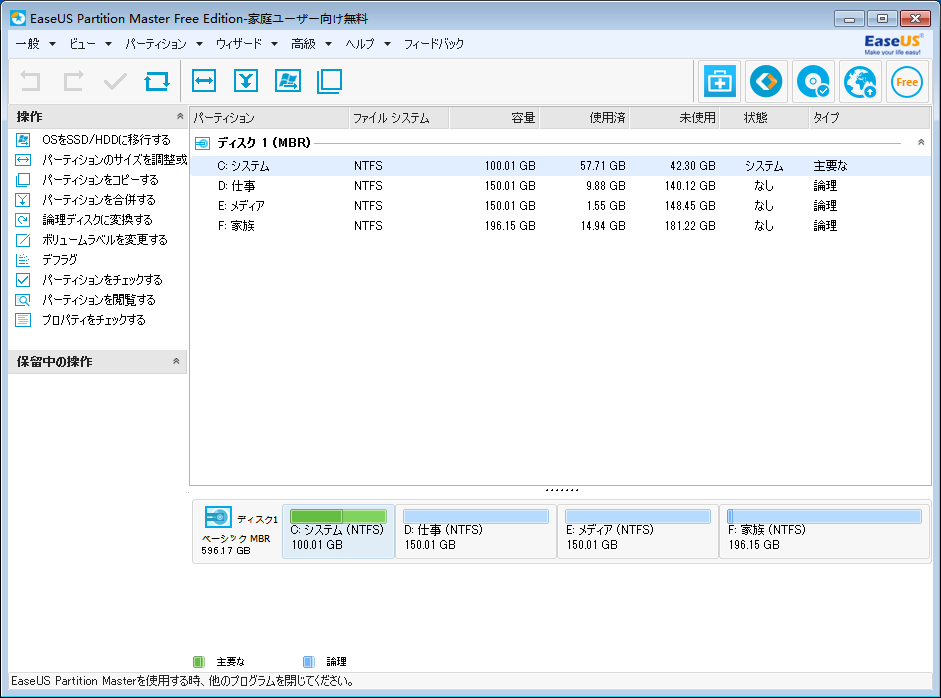Open the orange diamond data recovery icon
The height and width of the screenshot is (698, 941).
[x=766, y=81]
